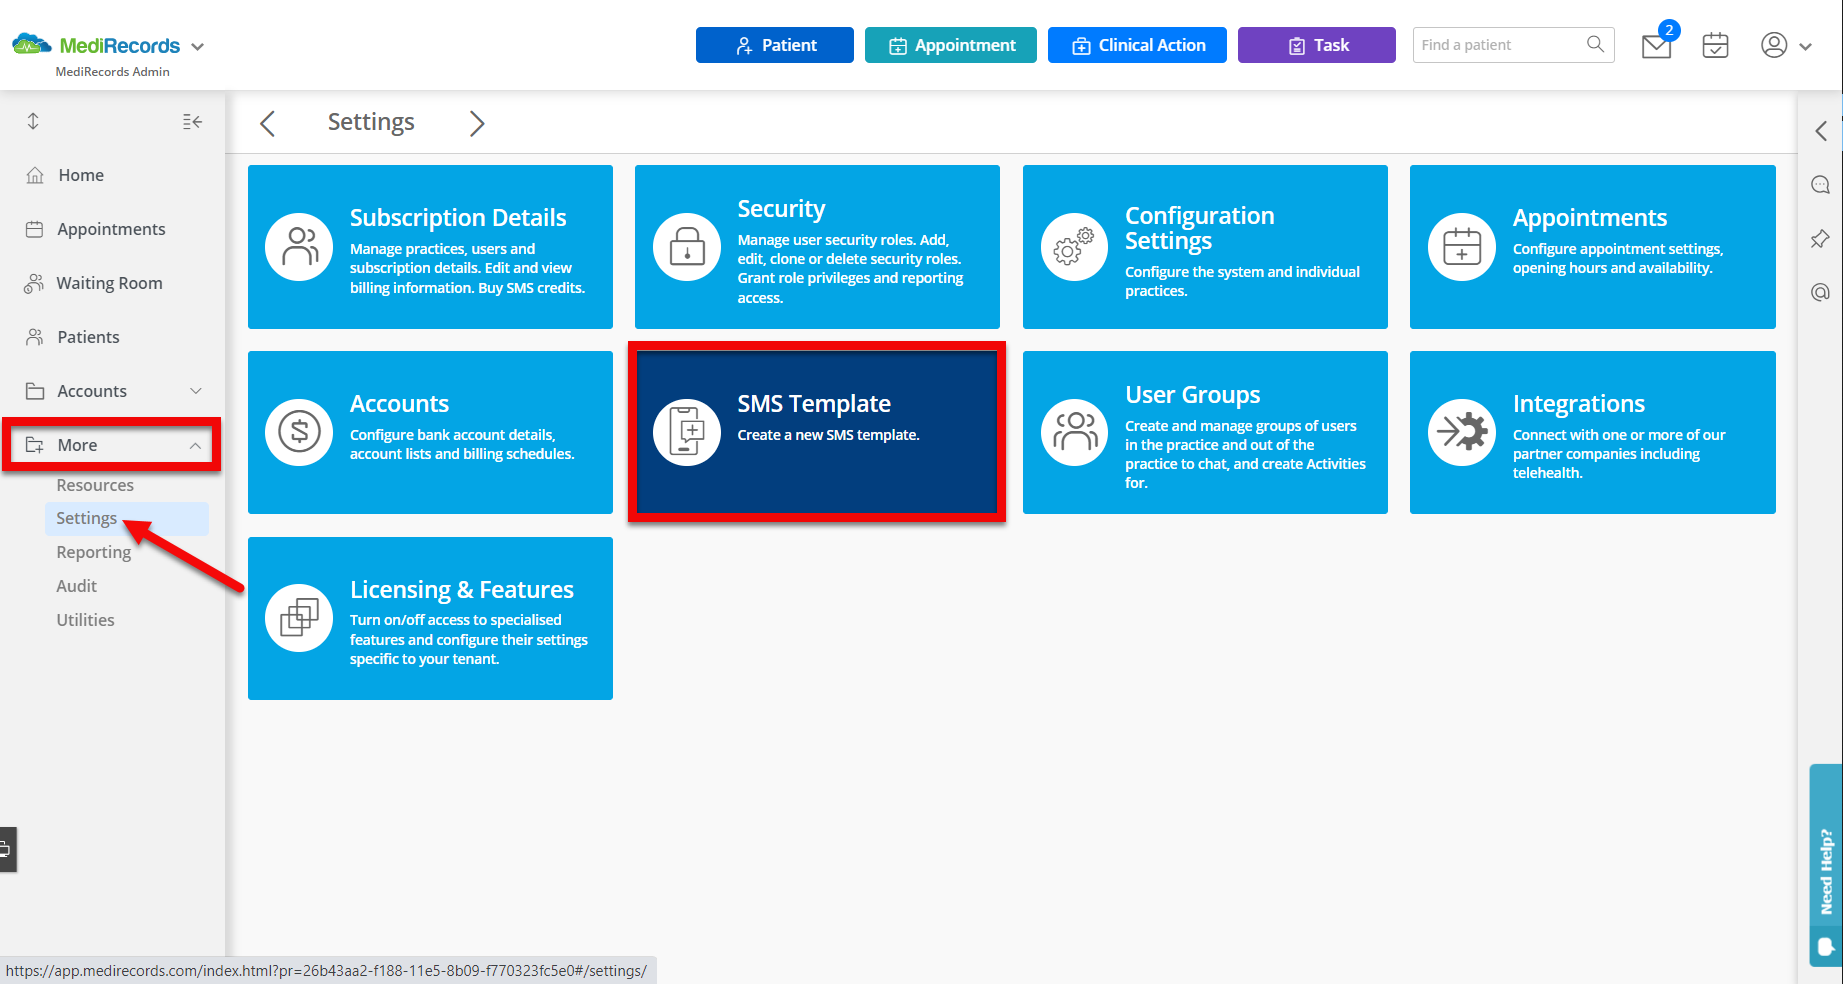
Task: Collapse sidebar using the collapse icon
Action: point(191,121)
